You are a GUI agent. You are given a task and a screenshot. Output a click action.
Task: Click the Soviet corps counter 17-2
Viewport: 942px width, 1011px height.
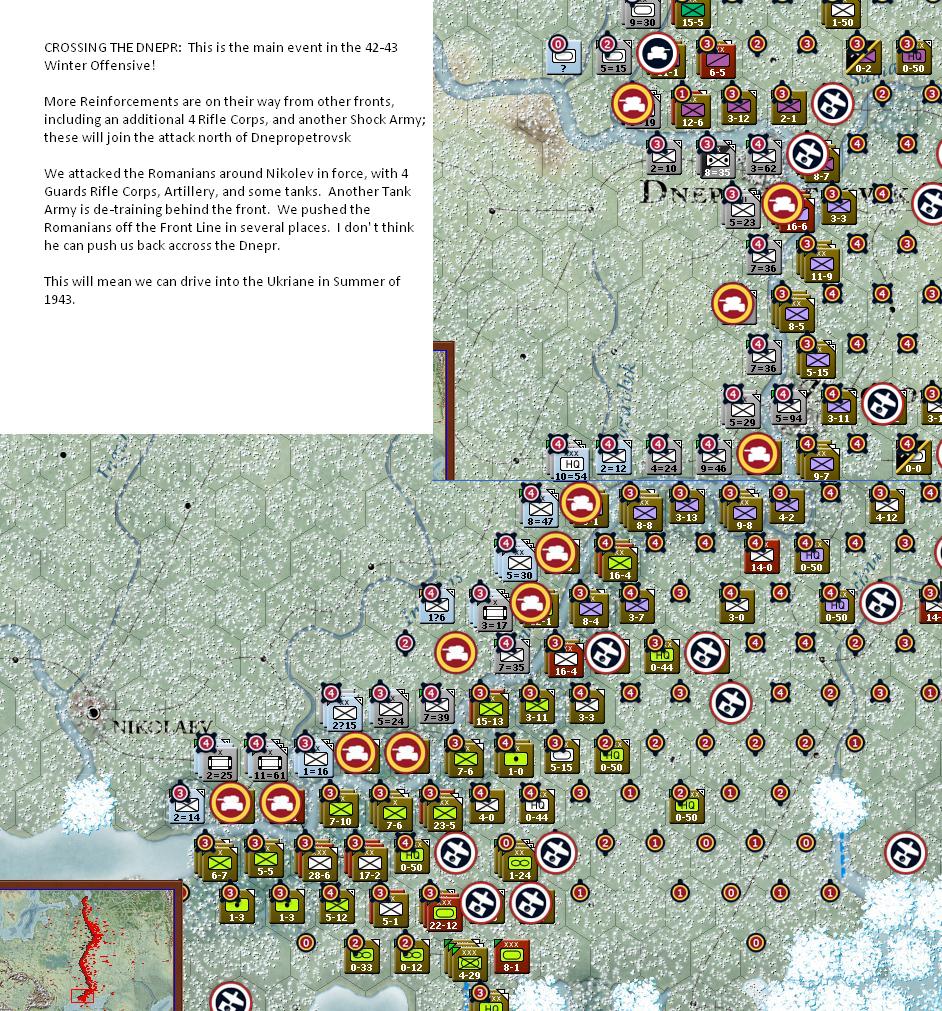pyautogui.click(x=369, y=864)
